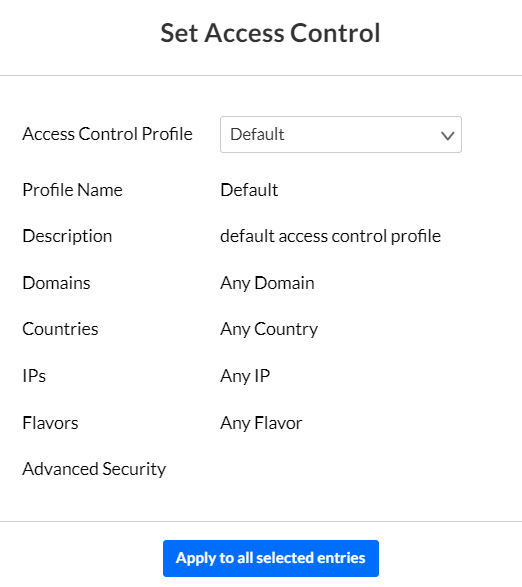The image size is (522, 587).
Task: Click Apply to all selected entries button
Action: 271,558
